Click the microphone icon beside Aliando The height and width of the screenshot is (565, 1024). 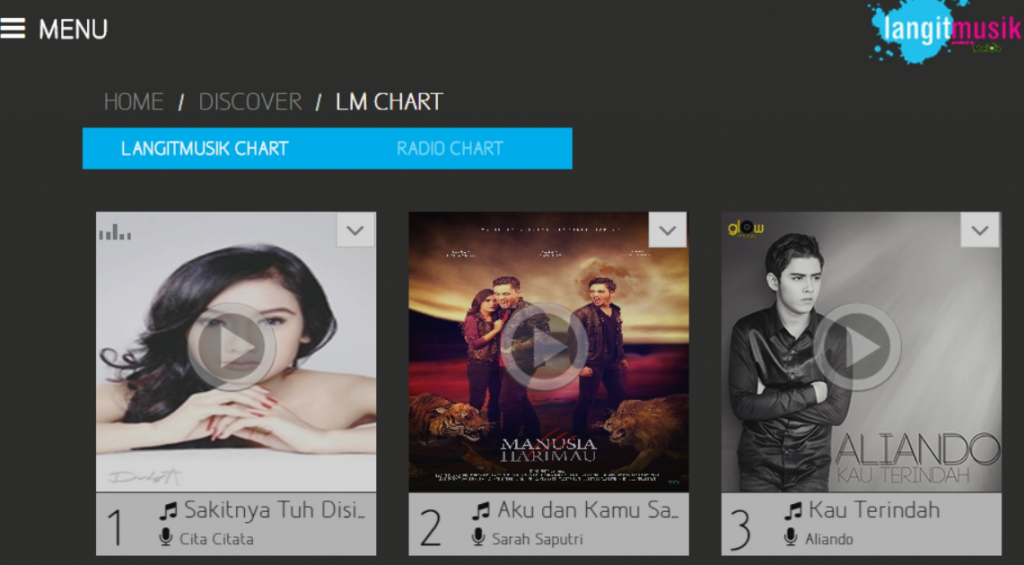pos(791,538)
